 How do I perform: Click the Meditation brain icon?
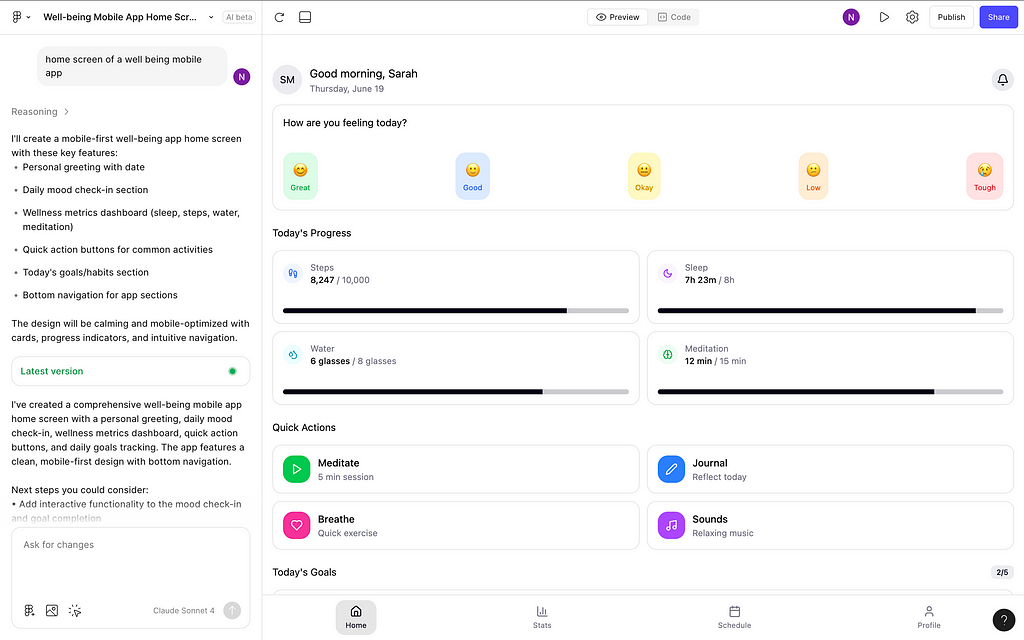click(667, 355)
